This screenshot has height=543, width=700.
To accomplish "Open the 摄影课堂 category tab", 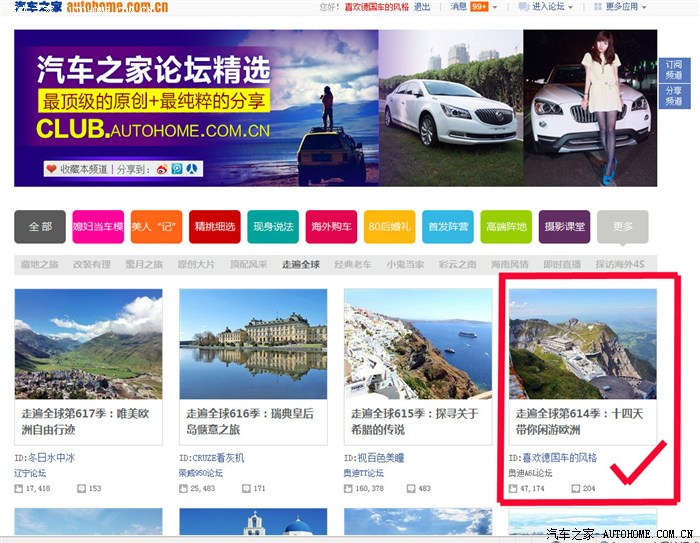I will [x=563, y=227].
